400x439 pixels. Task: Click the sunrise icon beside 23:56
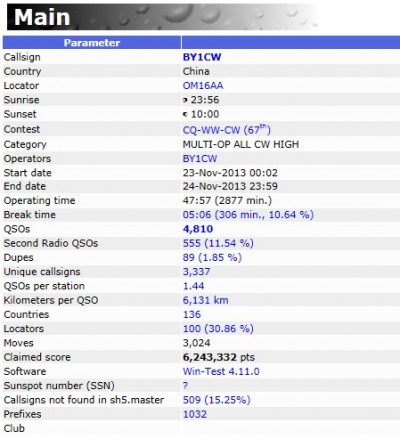pos(185,100)
